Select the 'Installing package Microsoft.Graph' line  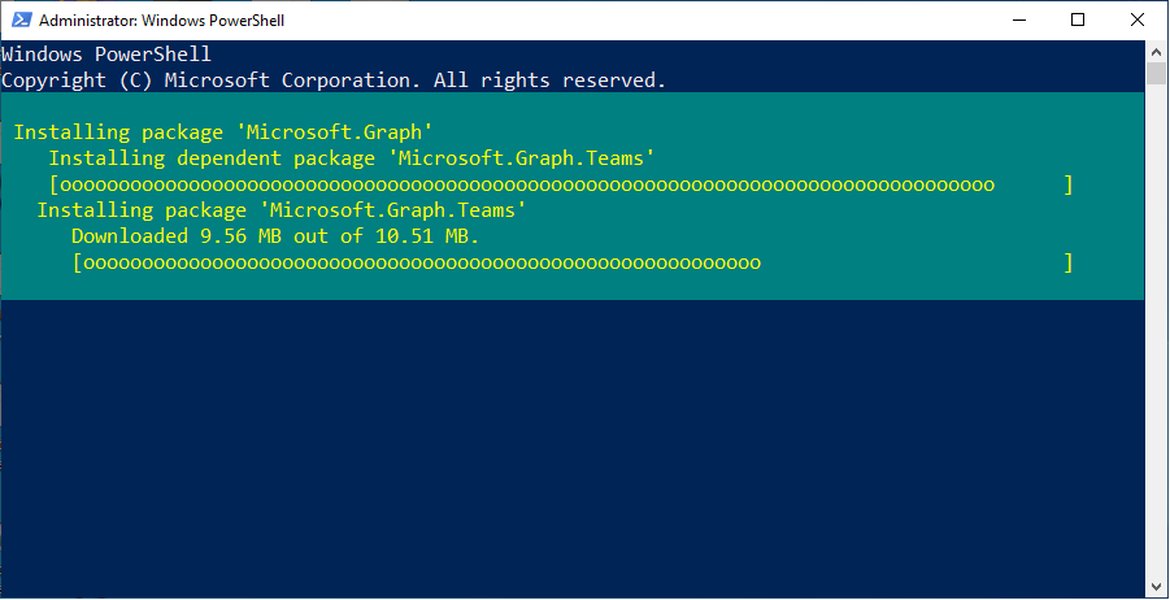(x=221, y=131)
